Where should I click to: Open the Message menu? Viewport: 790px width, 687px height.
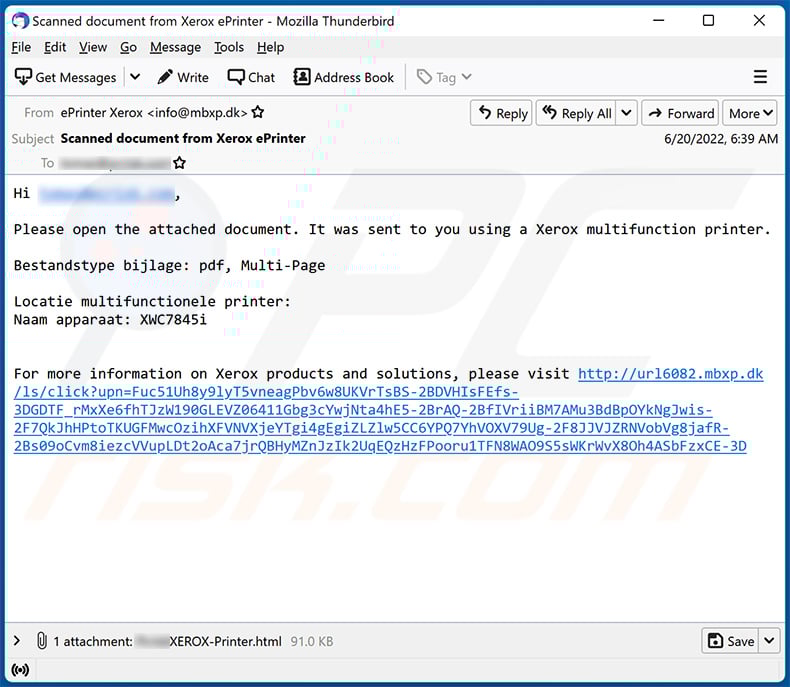(x=175, y=47)
